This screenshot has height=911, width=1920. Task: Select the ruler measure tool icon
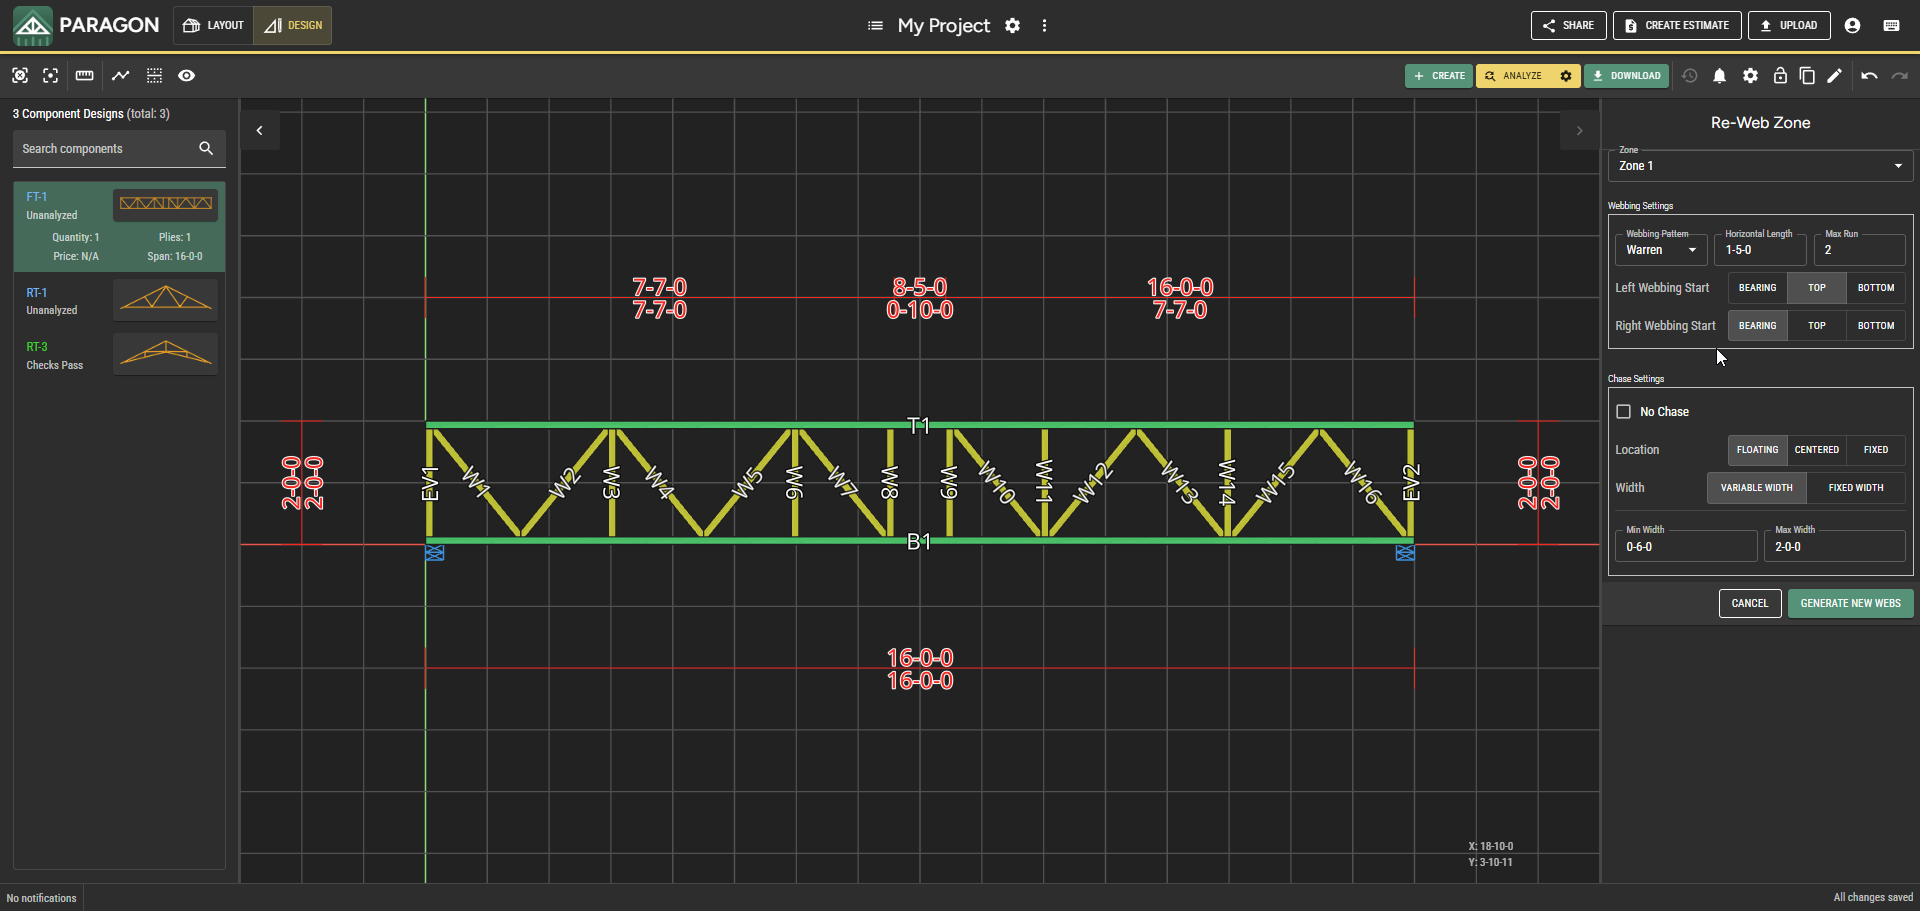85,76
